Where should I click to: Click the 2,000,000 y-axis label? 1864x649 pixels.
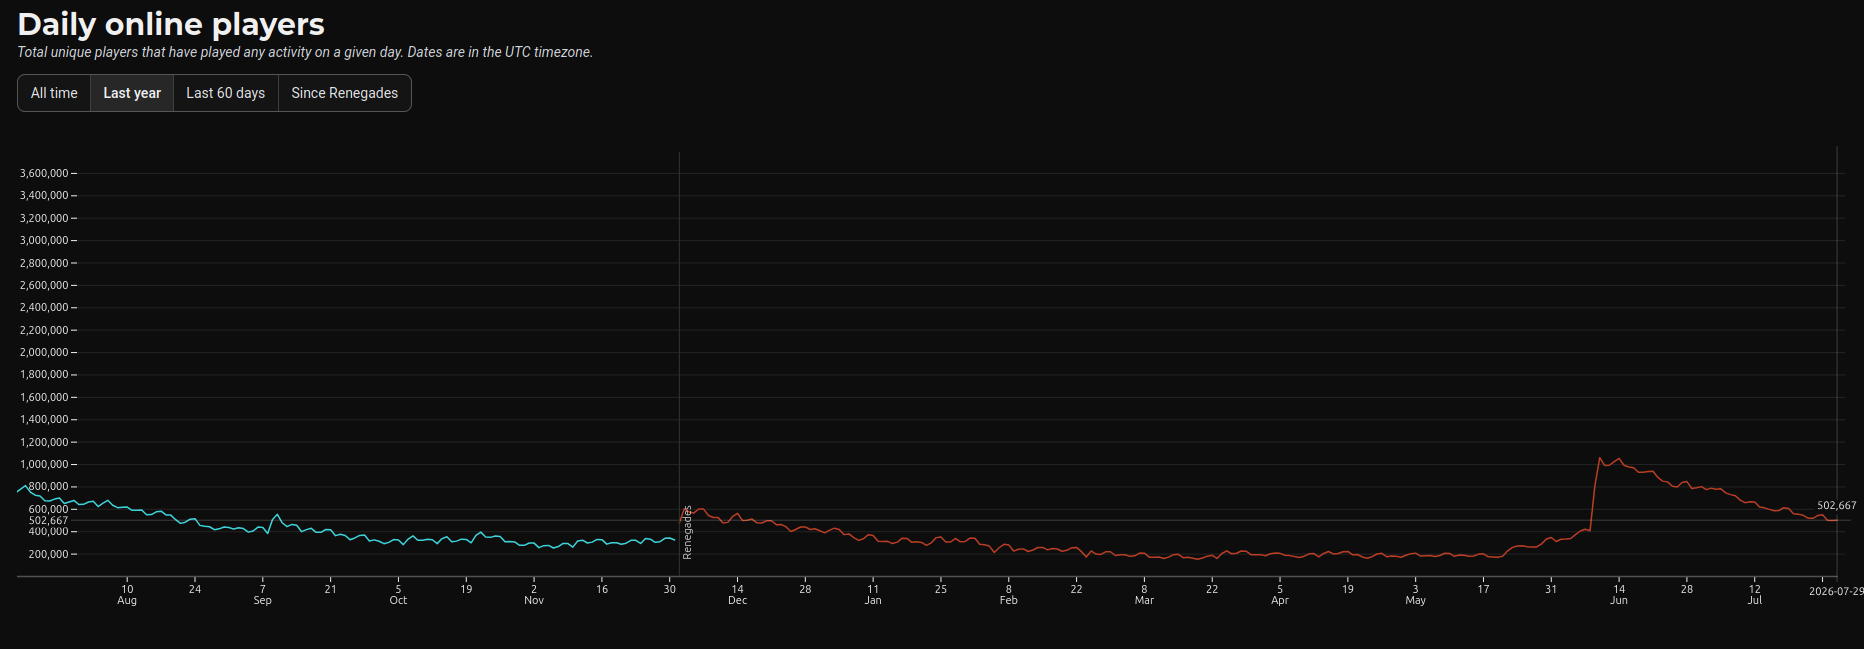coord(44,352)
